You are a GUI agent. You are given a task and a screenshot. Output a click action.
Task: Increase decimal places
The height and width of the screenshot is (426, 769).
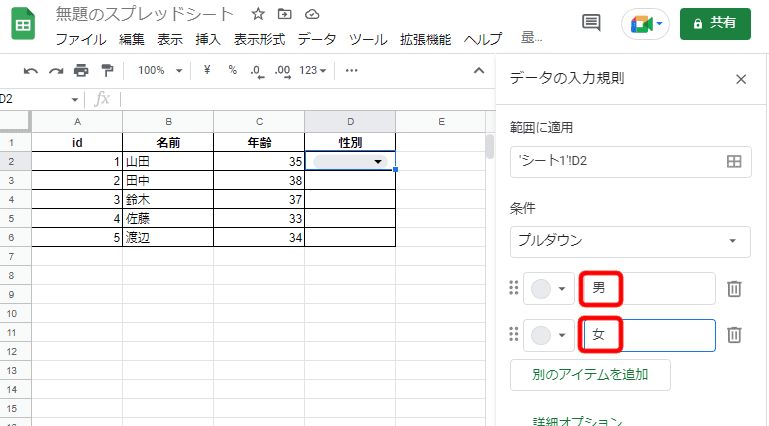click(x=282, y=71)
